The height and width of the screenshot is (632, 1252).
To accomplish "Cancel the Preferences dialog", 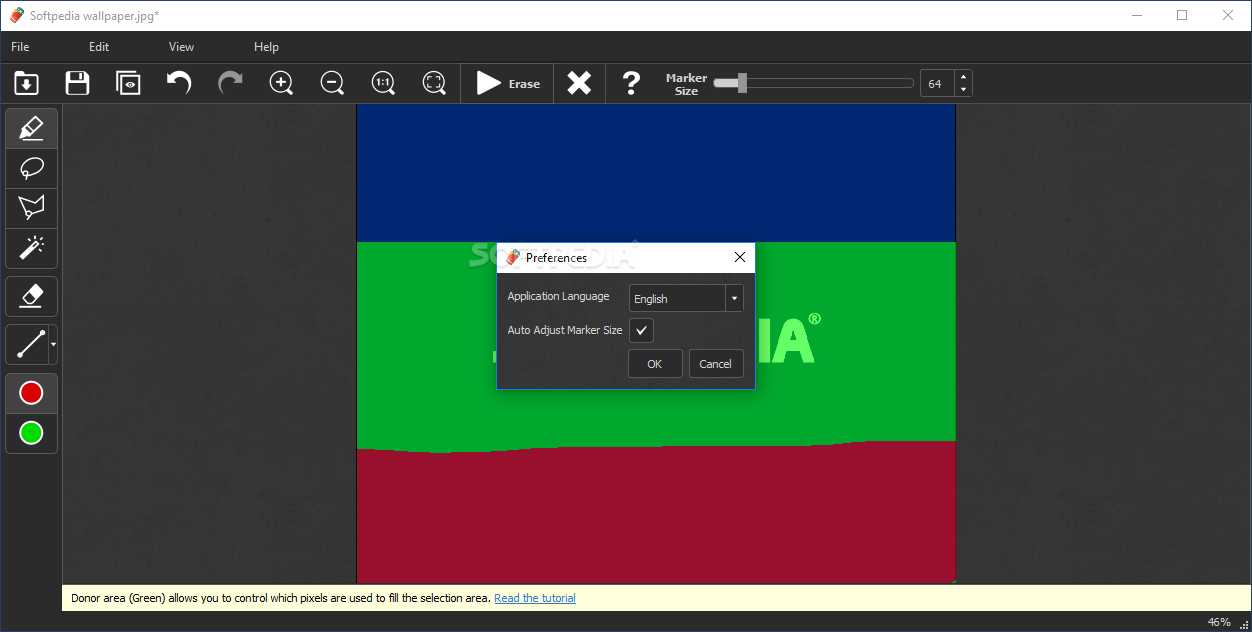I will [x=716, y=364].
